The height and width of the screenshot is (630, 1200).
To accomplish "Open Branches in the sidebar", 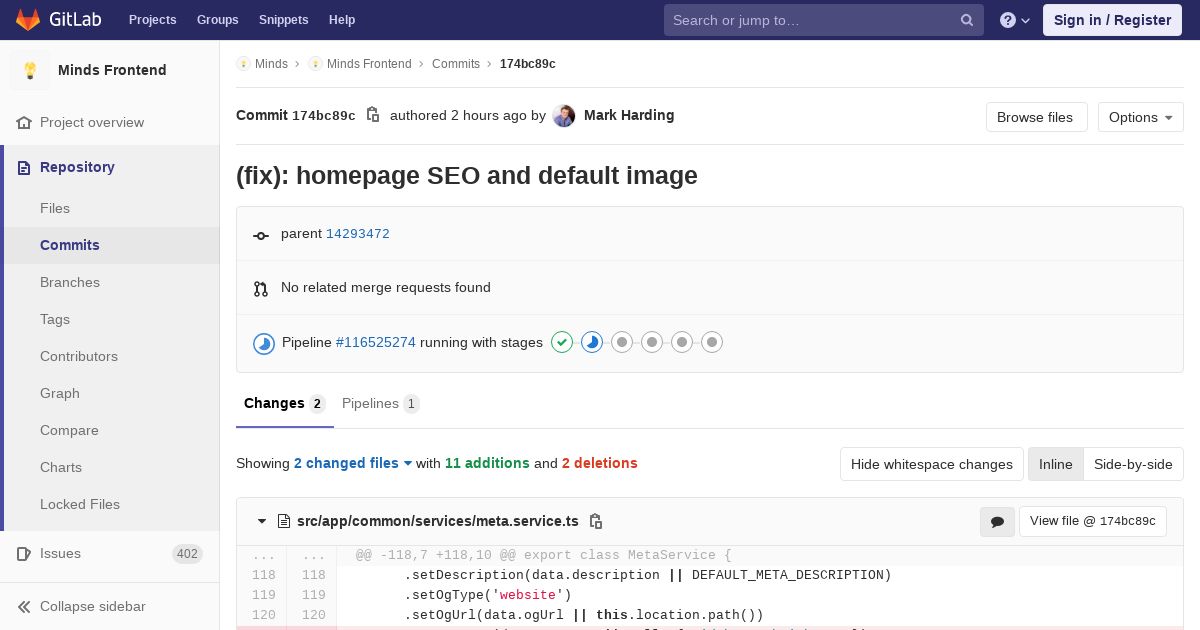I will (x=70, y=282).
